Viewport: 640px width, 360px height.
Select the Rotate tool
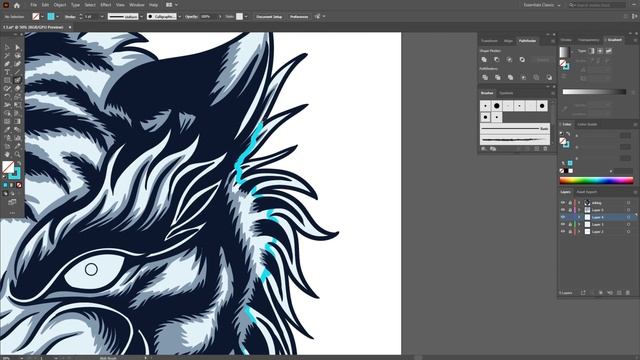click(x=7, y=96)
